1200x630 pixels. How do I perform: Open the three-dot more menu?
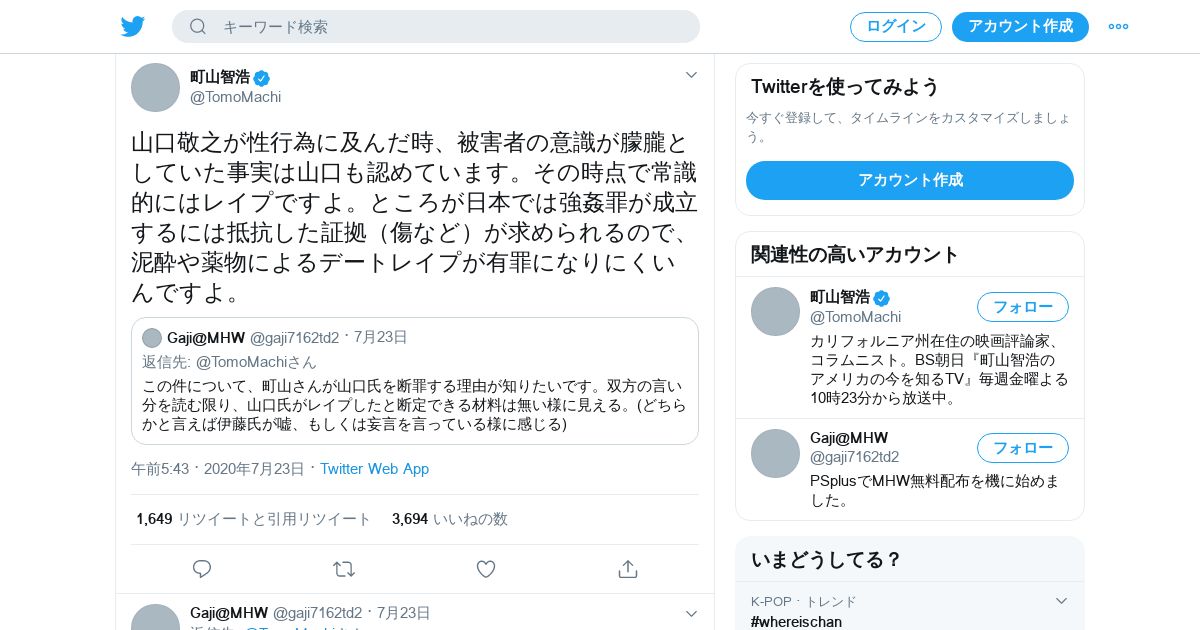tap(1118, 27)
